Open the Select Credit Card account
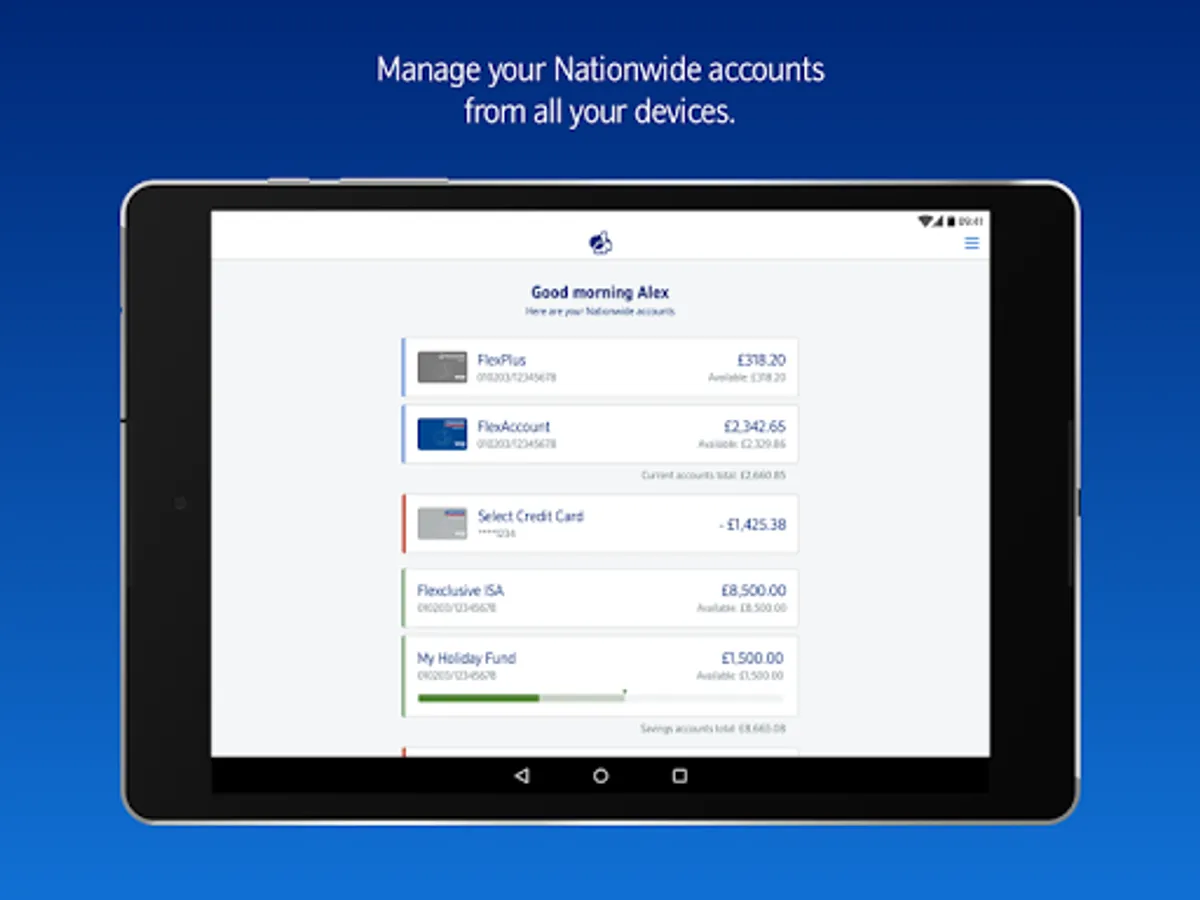Image resolution: width=1200 pixels, height=900 pixels. [x=600, y=523]
